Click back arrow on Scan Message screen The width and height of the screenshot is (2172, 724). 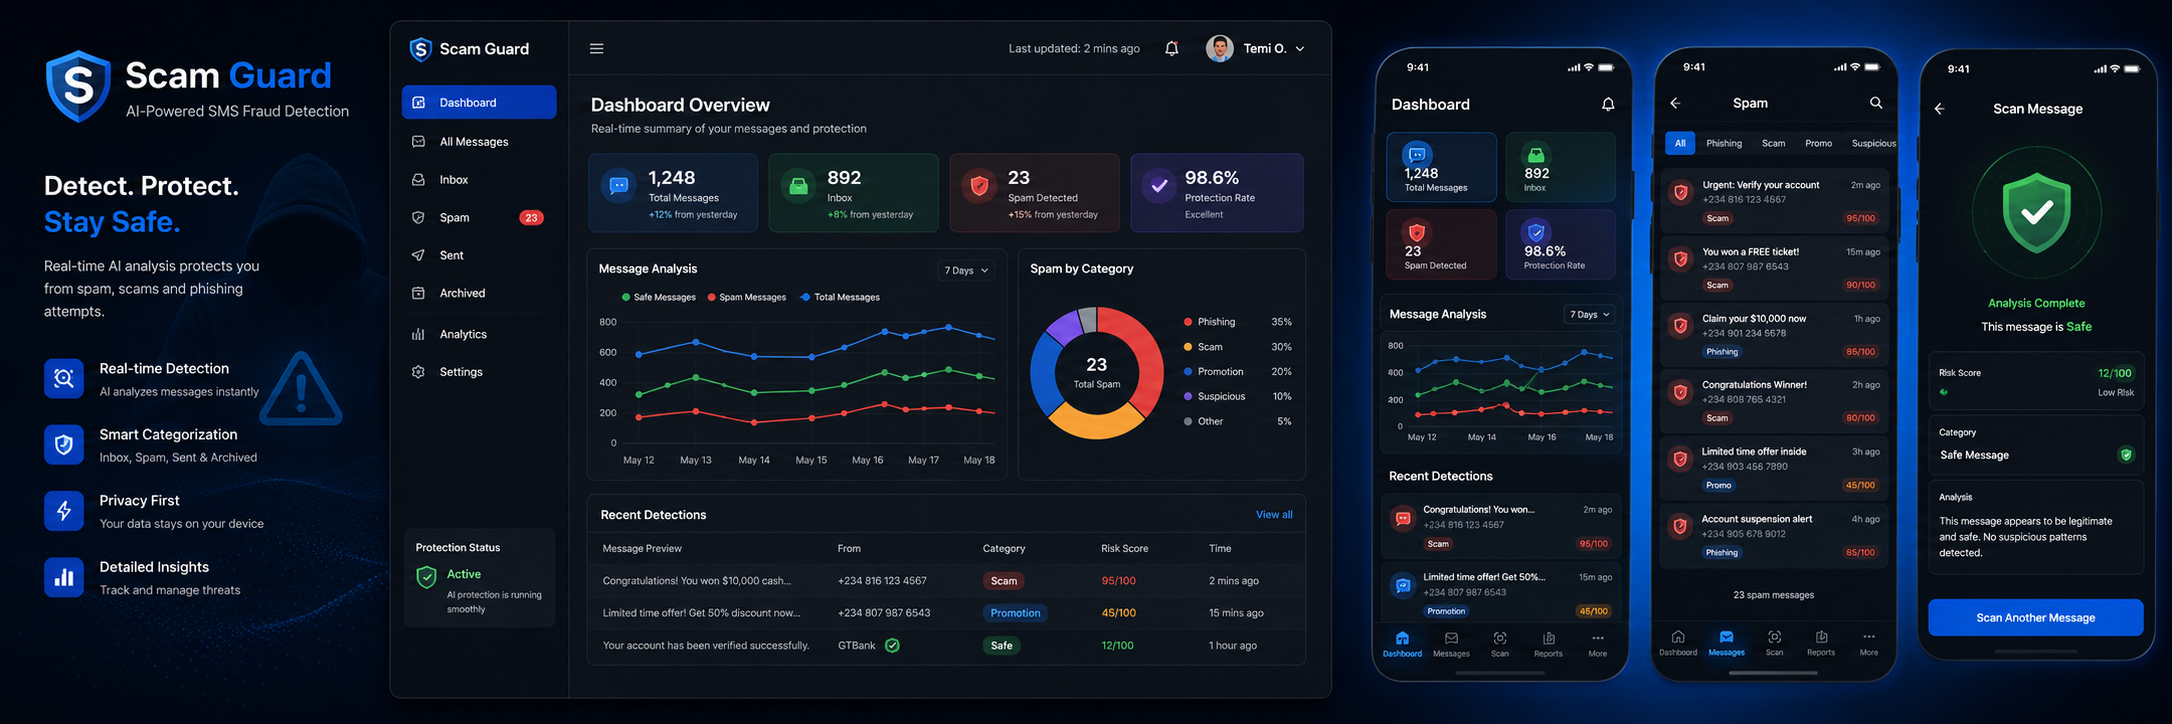1939,108
